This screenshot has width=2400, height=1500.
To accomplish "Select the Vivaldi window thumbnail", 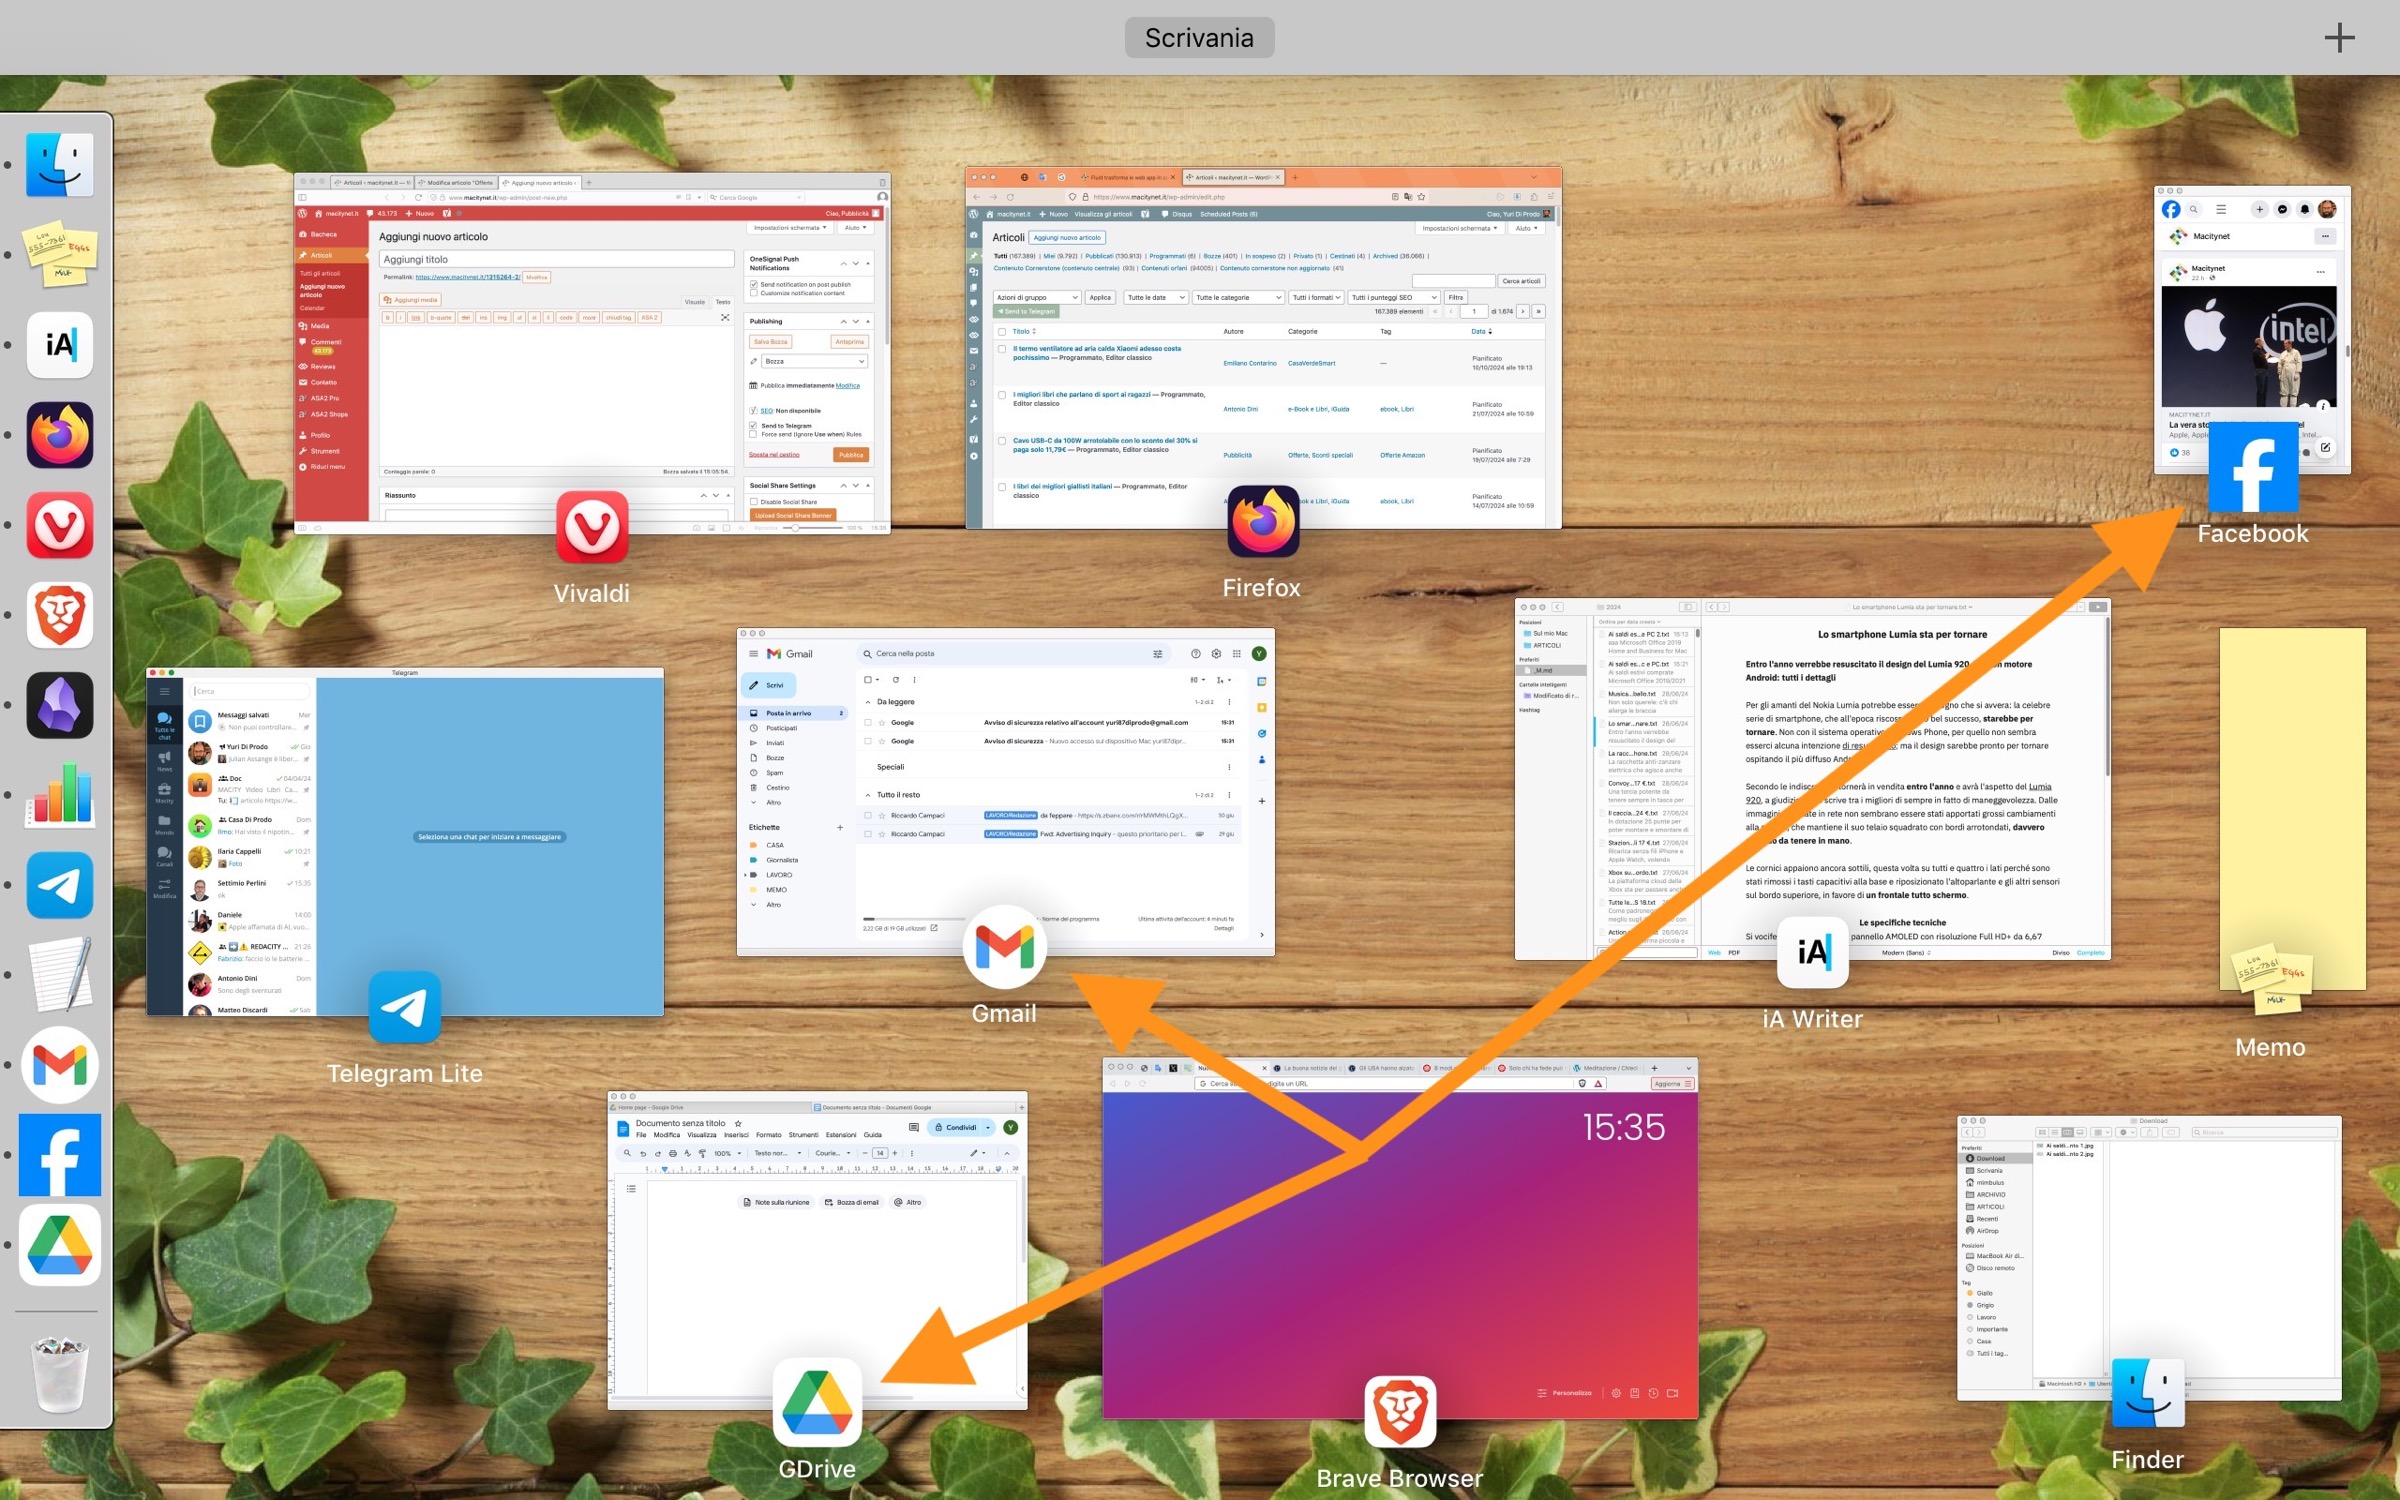I will coord(592,352).
